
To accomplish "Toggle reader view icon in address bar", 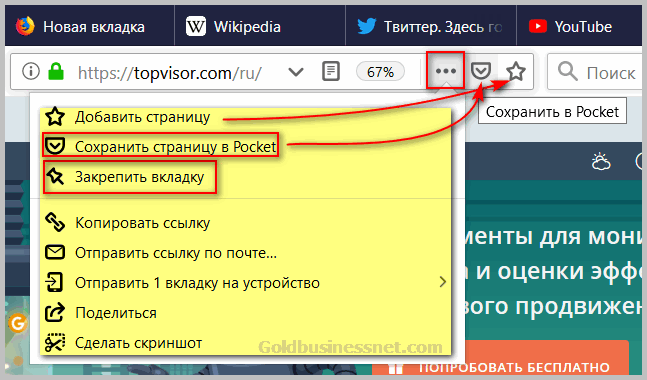I will point(331,71).
